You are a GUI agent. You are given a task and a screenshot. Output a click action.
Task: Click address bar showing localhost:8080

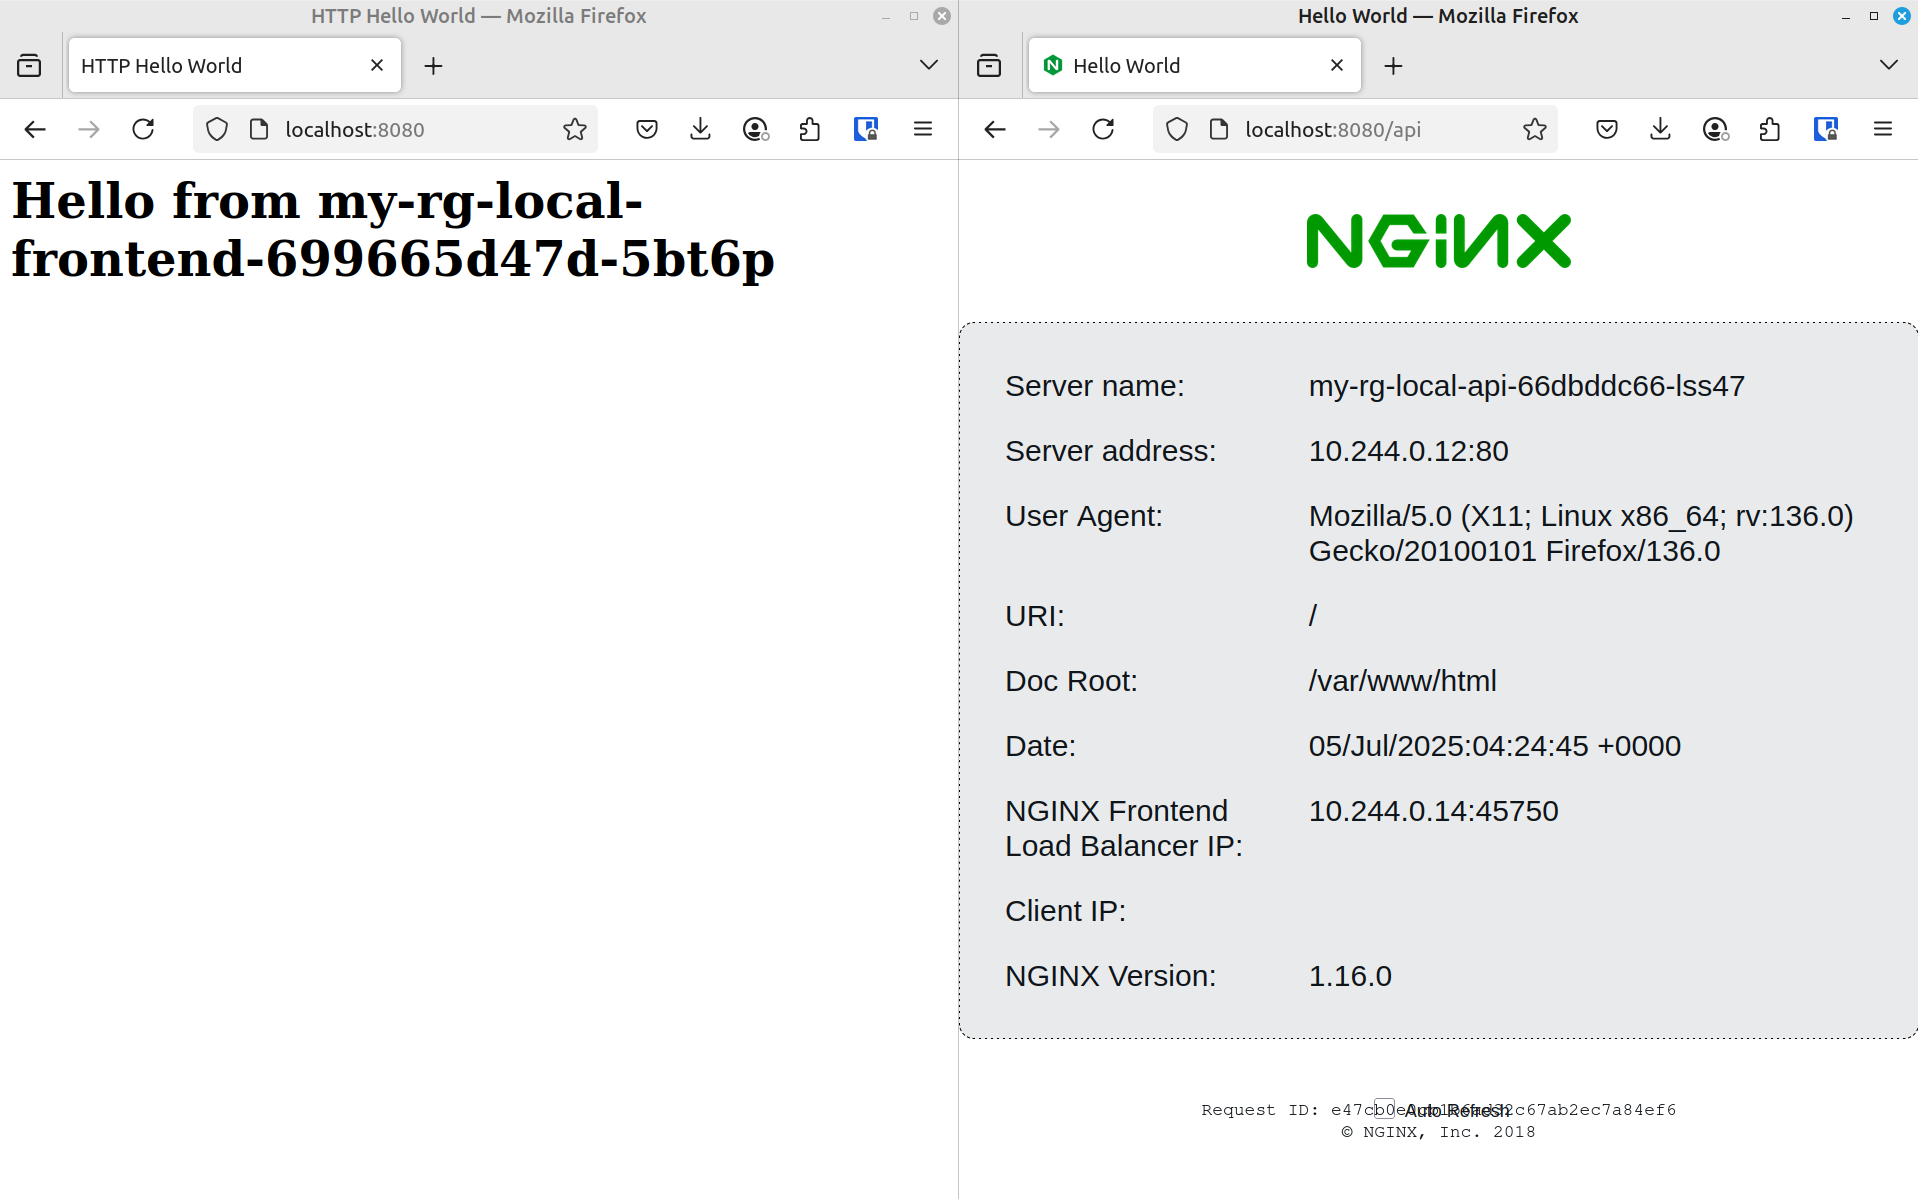coord(395,129)
